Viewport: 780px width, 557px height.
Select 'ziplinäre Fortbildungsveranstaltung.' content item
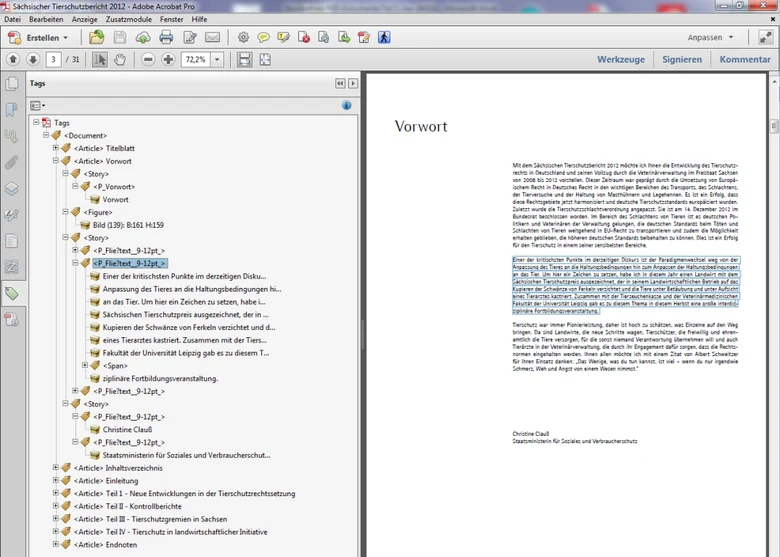click(x=160, y=378)
